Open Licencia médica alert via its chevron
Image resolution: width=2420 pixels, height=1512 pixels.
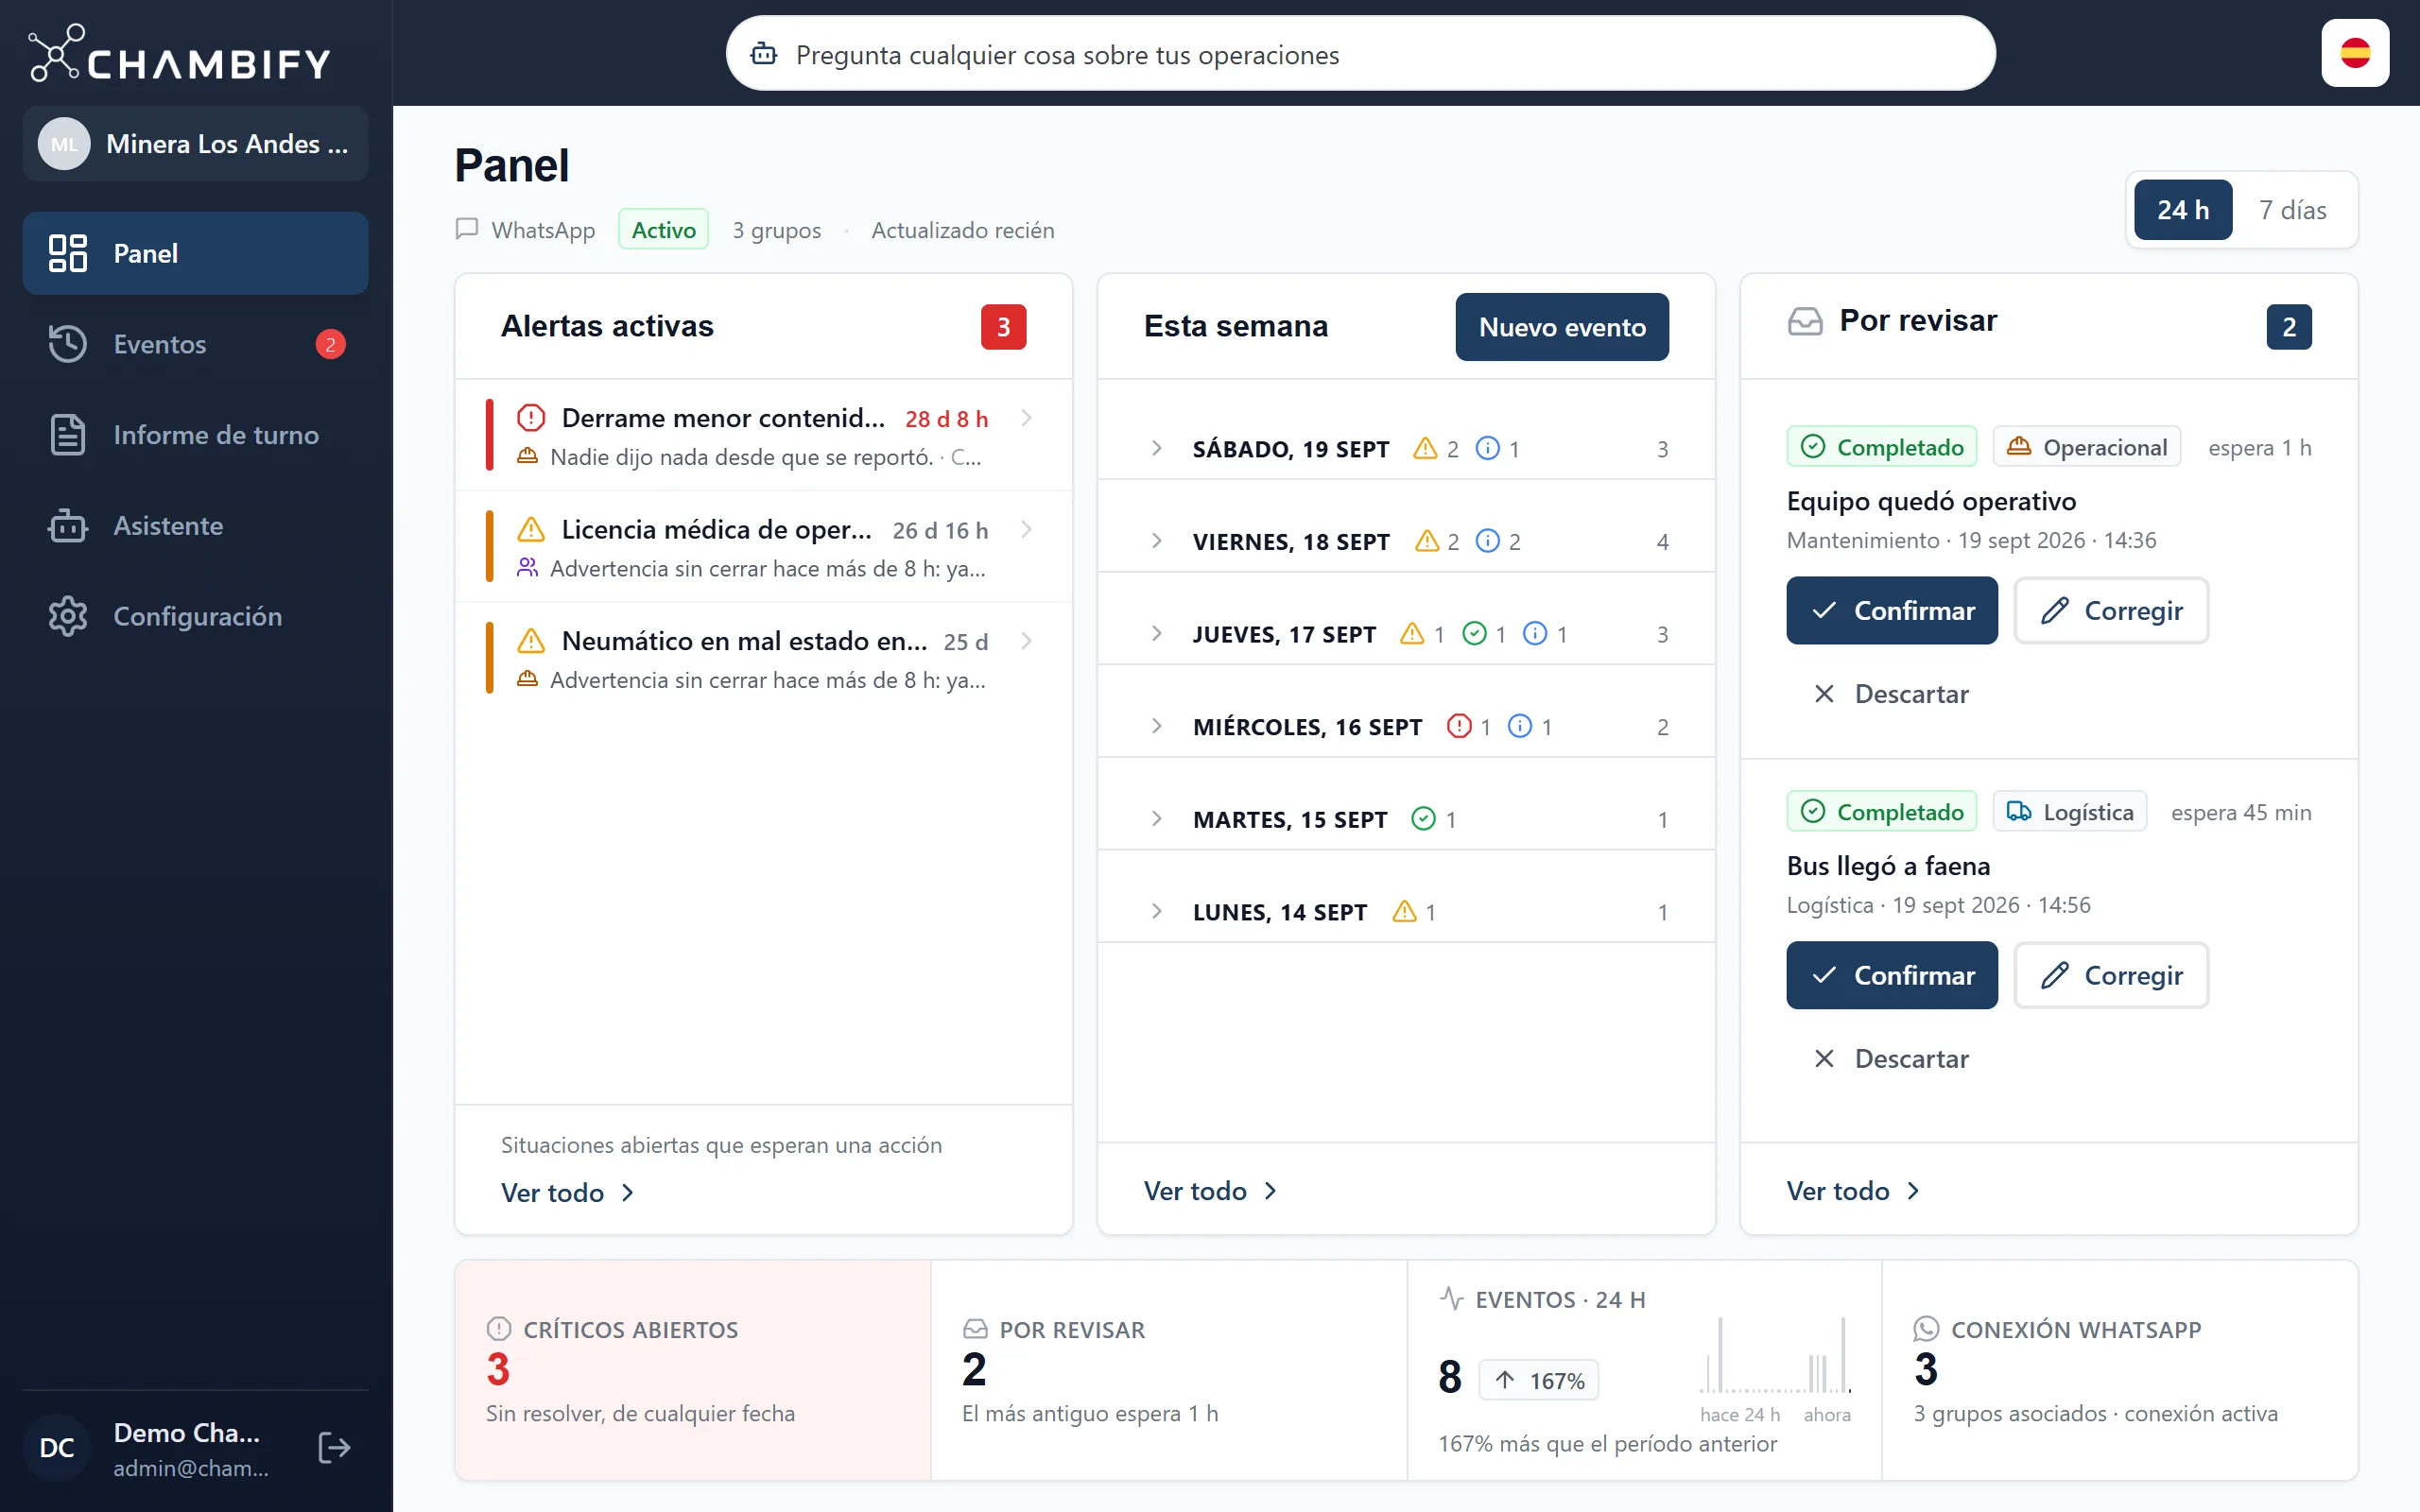tap(1026, 529)
